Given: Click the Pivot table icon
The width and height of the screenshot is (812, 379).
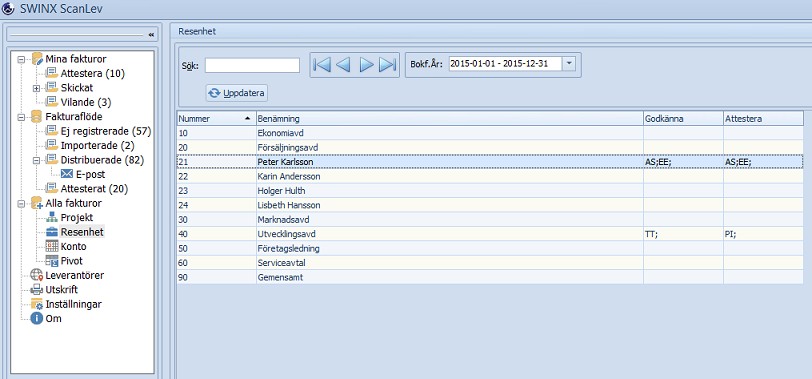Looking at the screenshot, I should [x=52, y=261].
